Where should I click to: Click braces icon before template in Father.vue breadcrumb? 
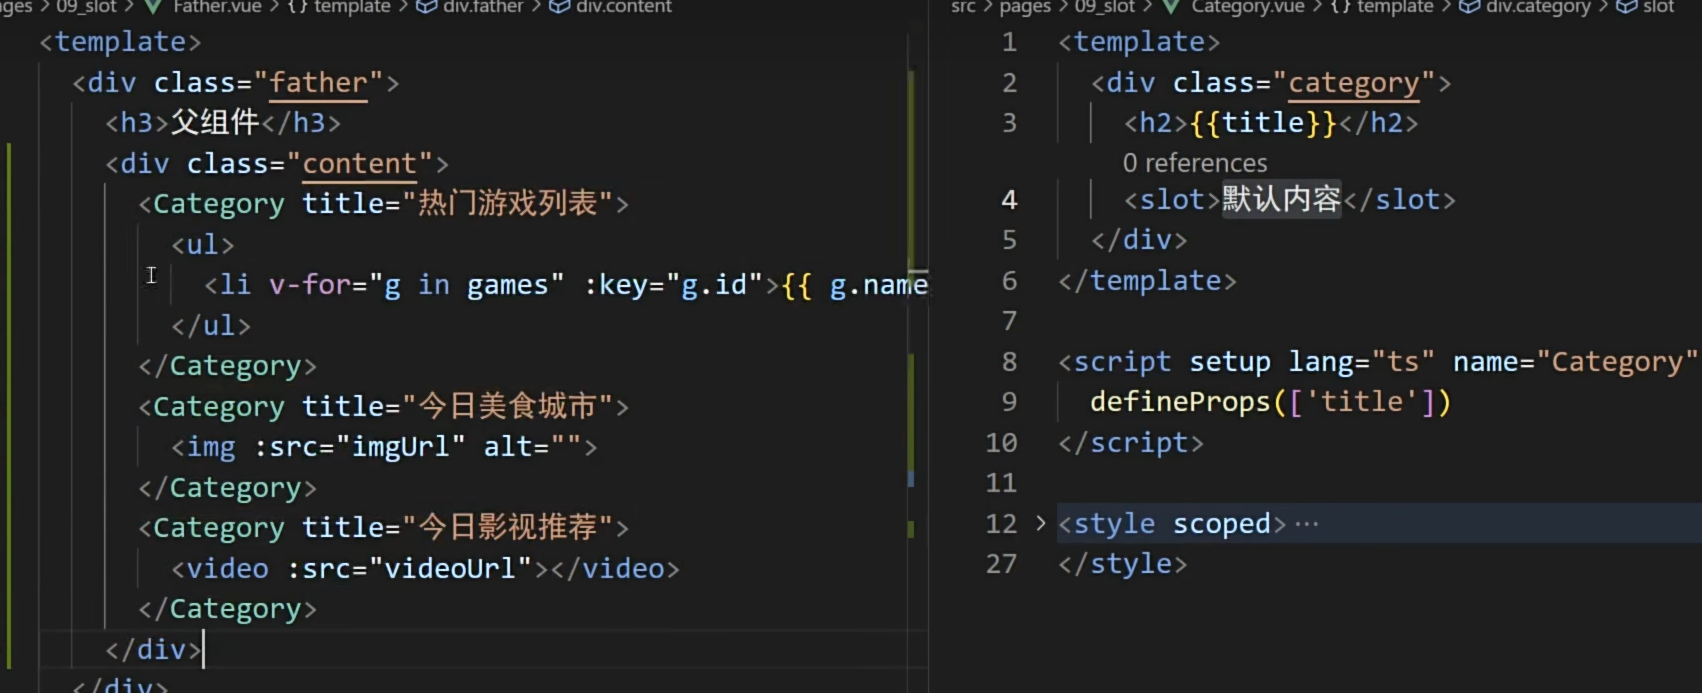298,7
